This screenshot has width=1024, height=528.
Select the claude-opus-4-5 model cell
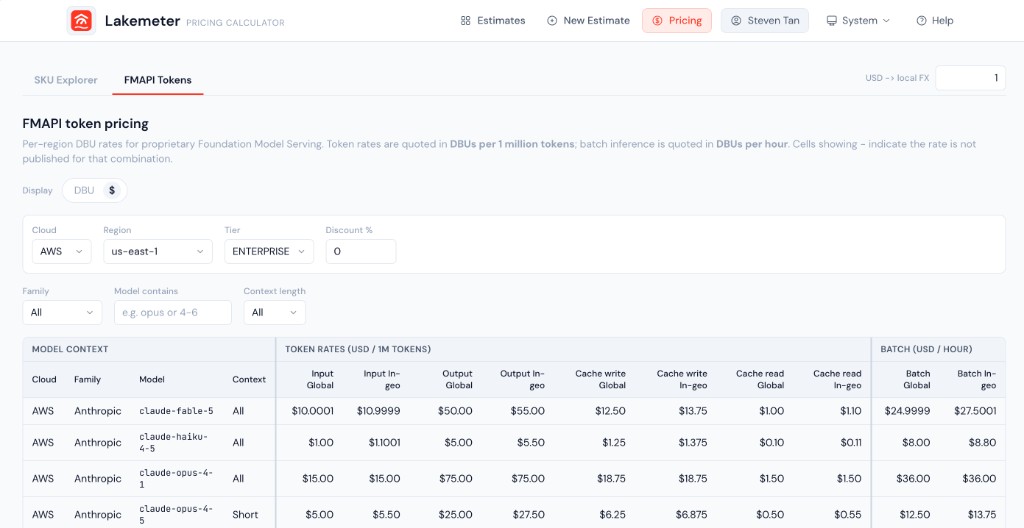point(176,514)
